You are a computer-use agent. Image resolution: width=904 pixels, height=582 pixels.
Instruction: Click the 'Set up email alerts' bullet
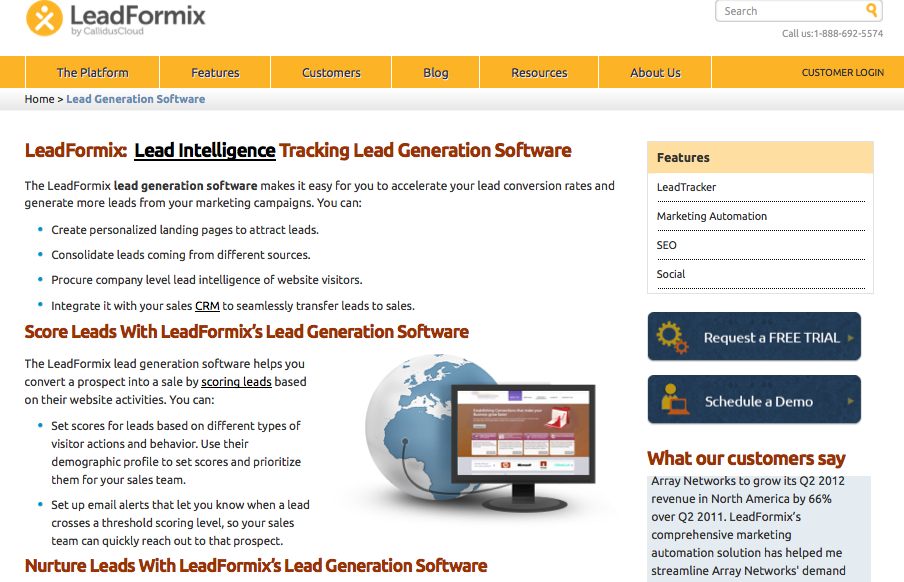pyautogui.click(x=180, y=523)
